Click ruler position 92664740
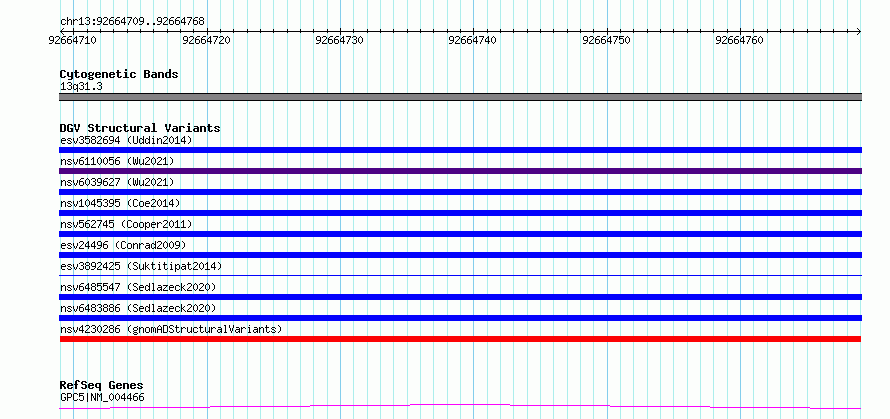This screenshot has width=890, height=419. (x=473, y=40)
